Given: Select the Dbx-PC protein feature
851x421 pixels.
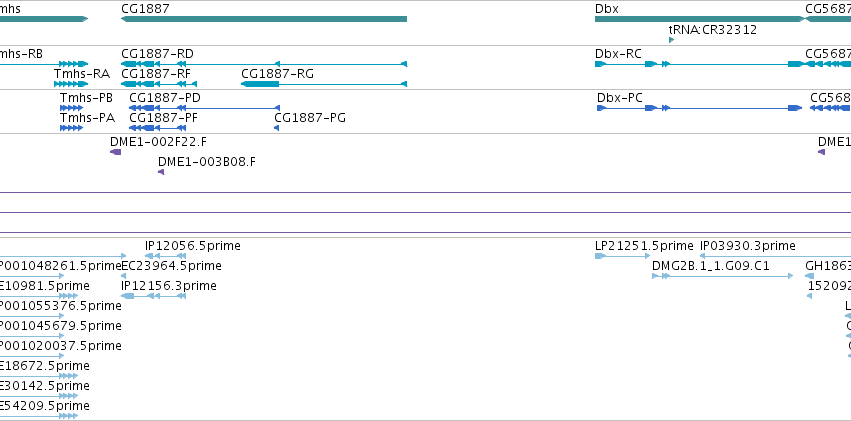Looking at the screenshot, I should click(x=700, y=108).
